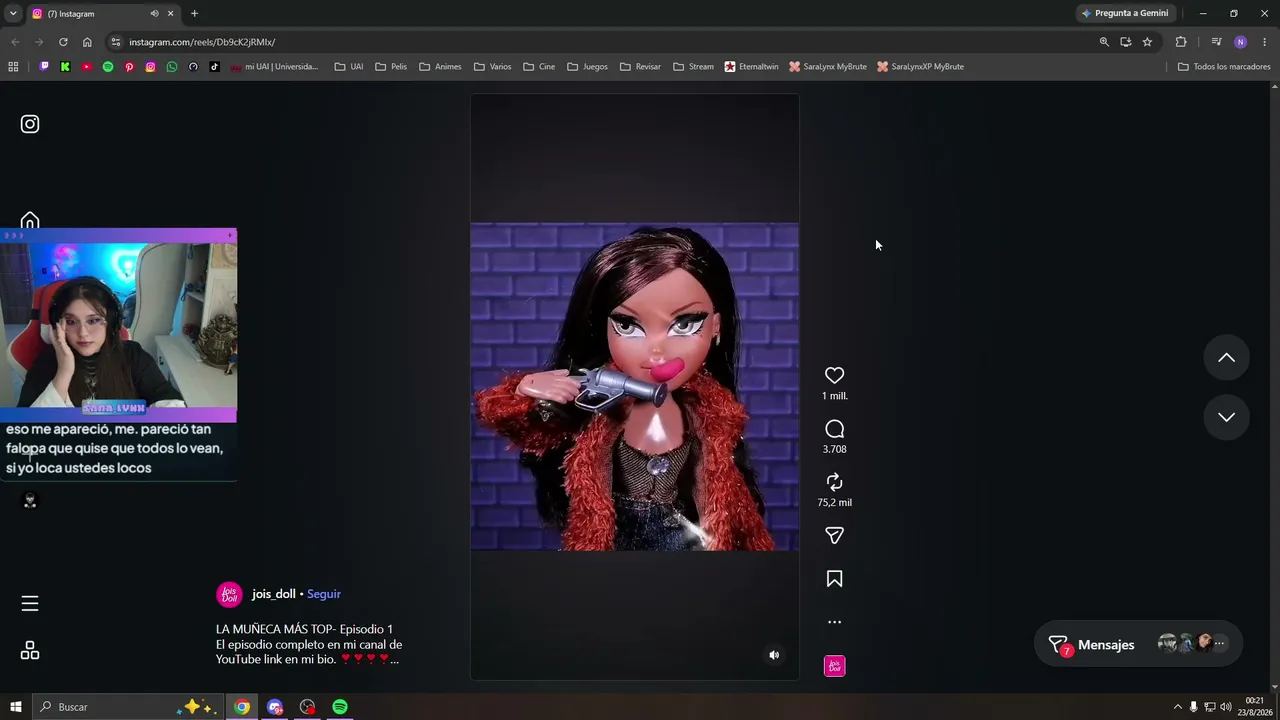
Task: Open the Twitch bookmark
Action: (44, 67)
